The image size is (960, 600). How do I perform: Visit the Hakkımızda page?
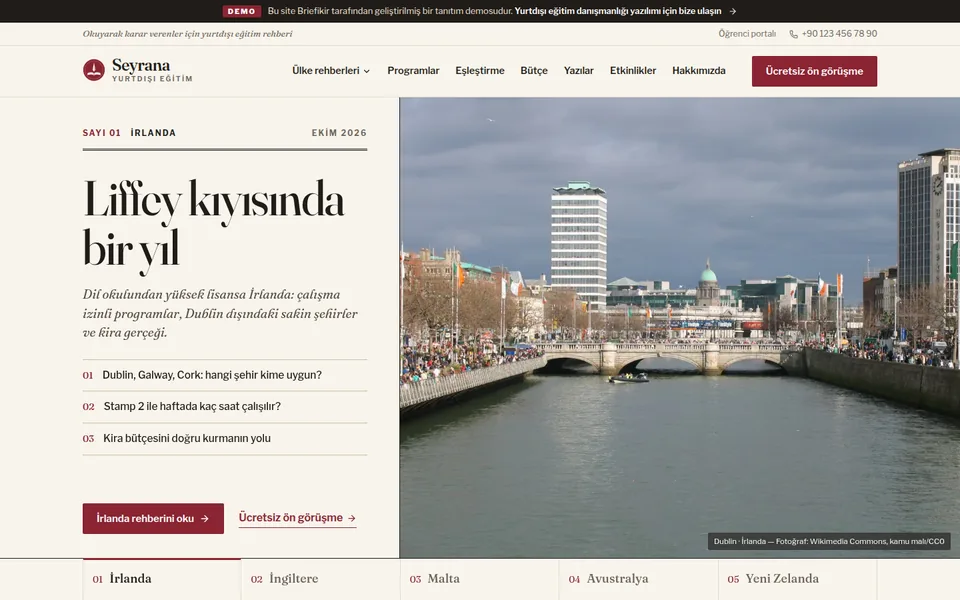click(x=699, y=70)
